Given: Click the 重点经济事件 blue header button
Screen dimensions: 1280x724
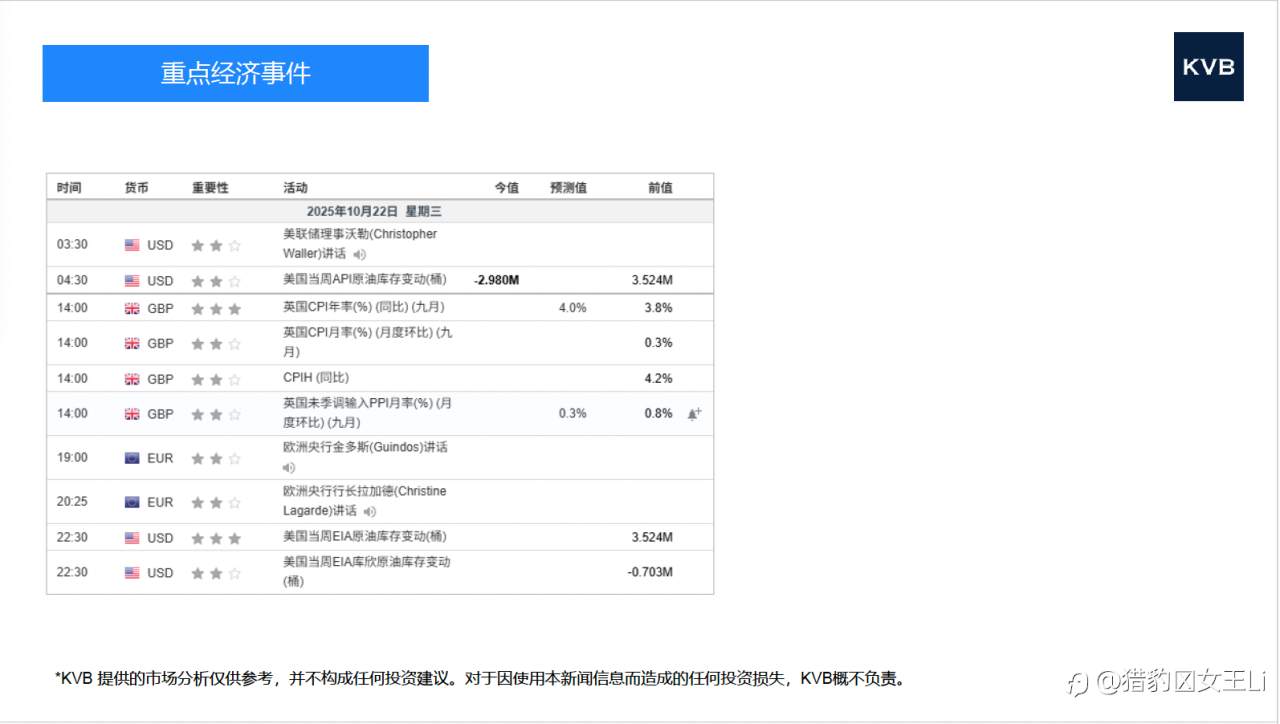Looking at the screenshot, I should pos(234,72).
